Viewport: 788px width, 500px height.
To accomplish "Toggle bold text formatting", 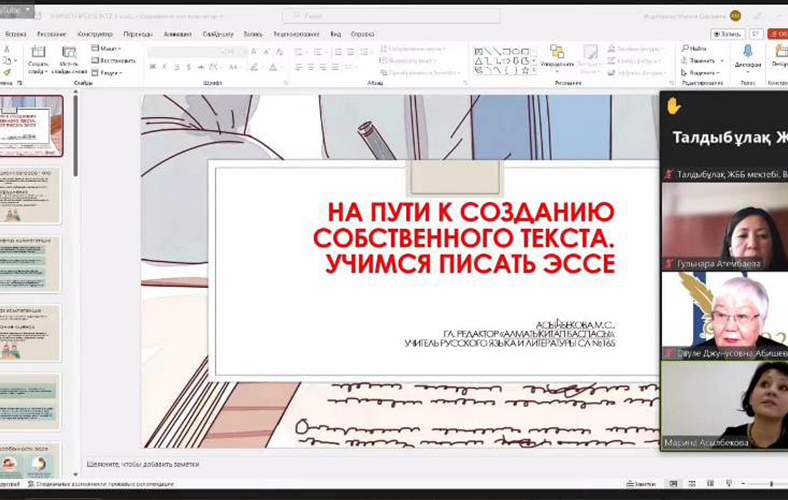I will (x=152, y=67).
